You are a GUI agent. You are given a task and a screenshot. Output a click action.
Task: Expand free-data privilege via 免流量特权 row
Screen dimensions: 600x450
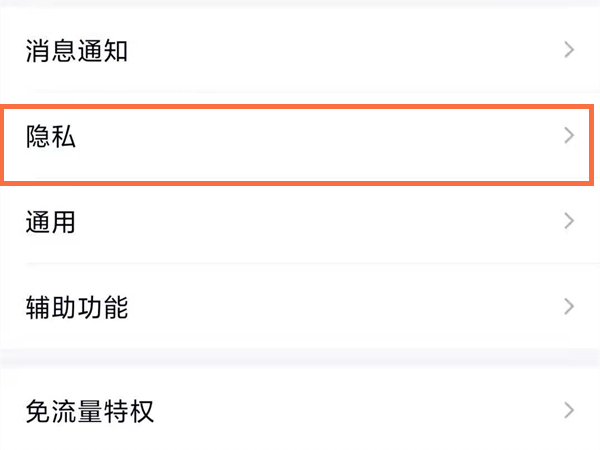coord(300,410)
